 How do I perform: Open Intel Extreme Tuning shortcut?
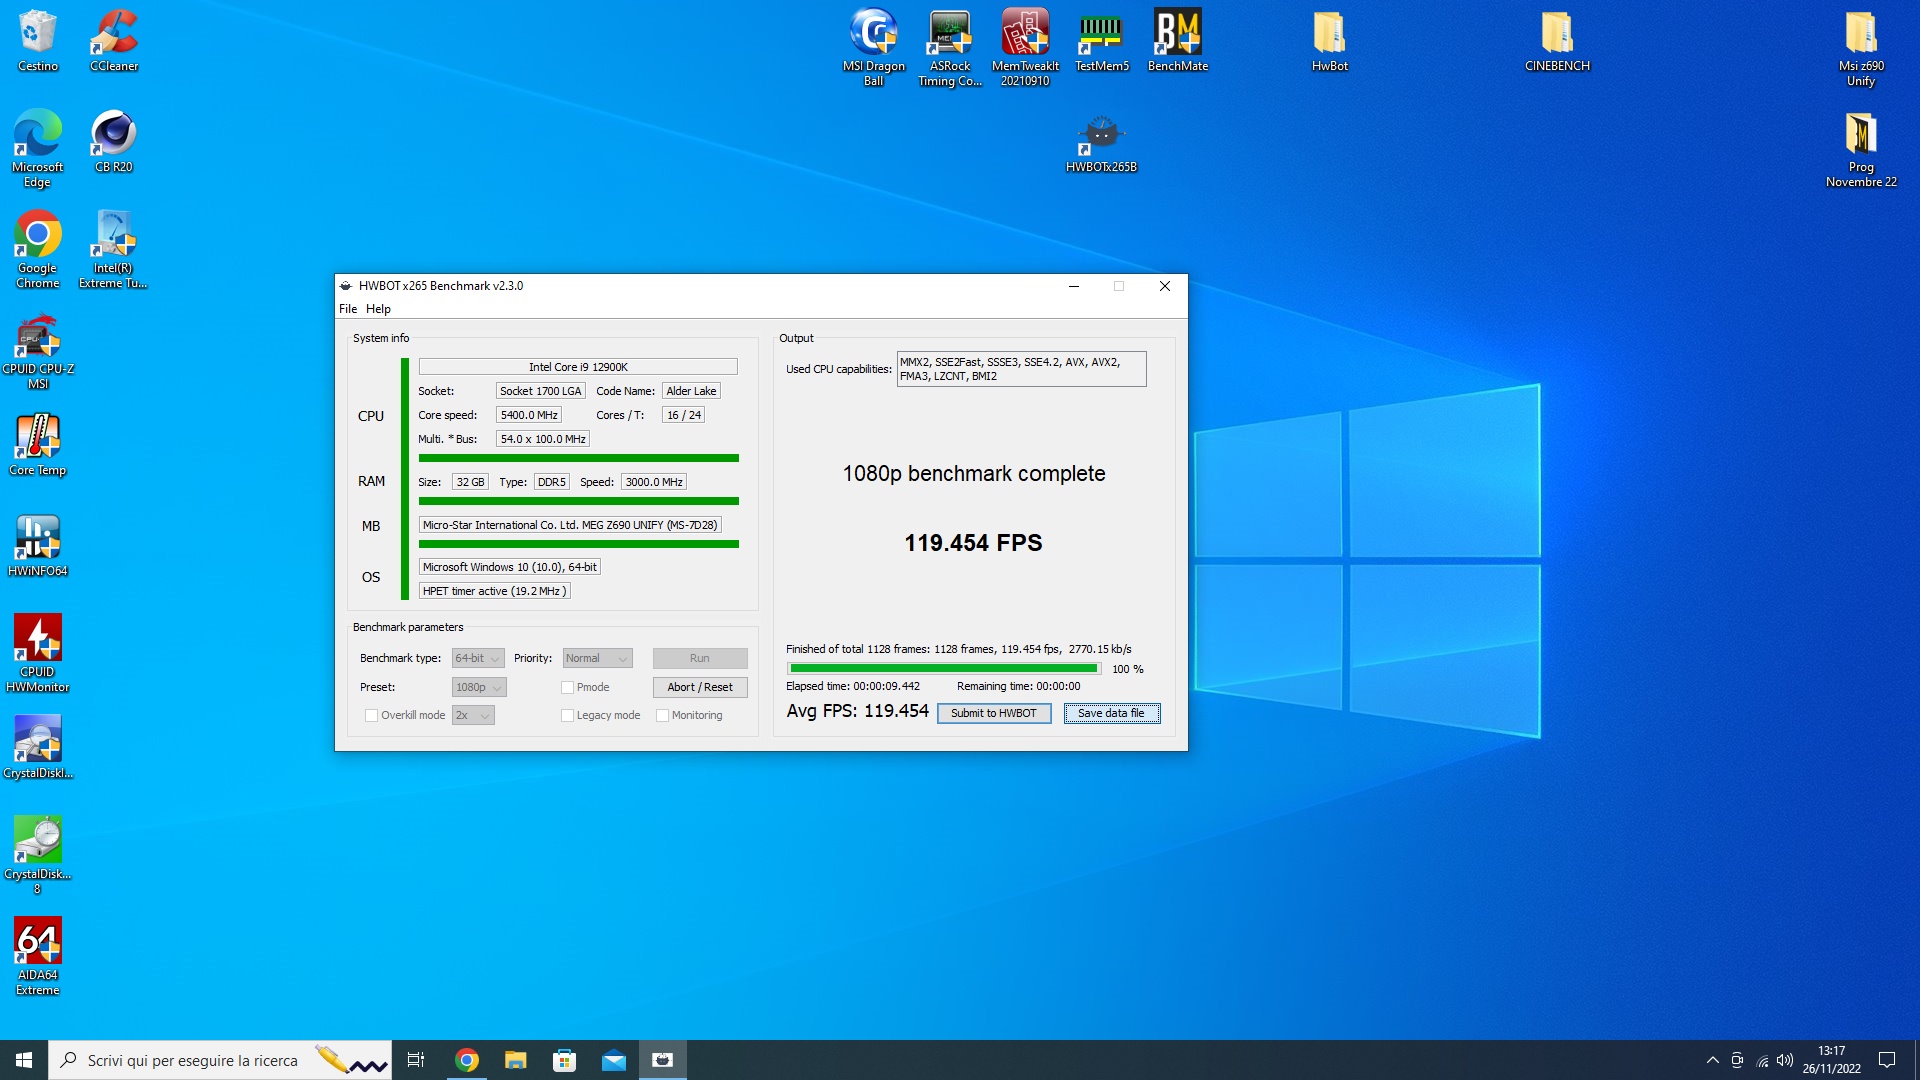click(x=114, y=249)
